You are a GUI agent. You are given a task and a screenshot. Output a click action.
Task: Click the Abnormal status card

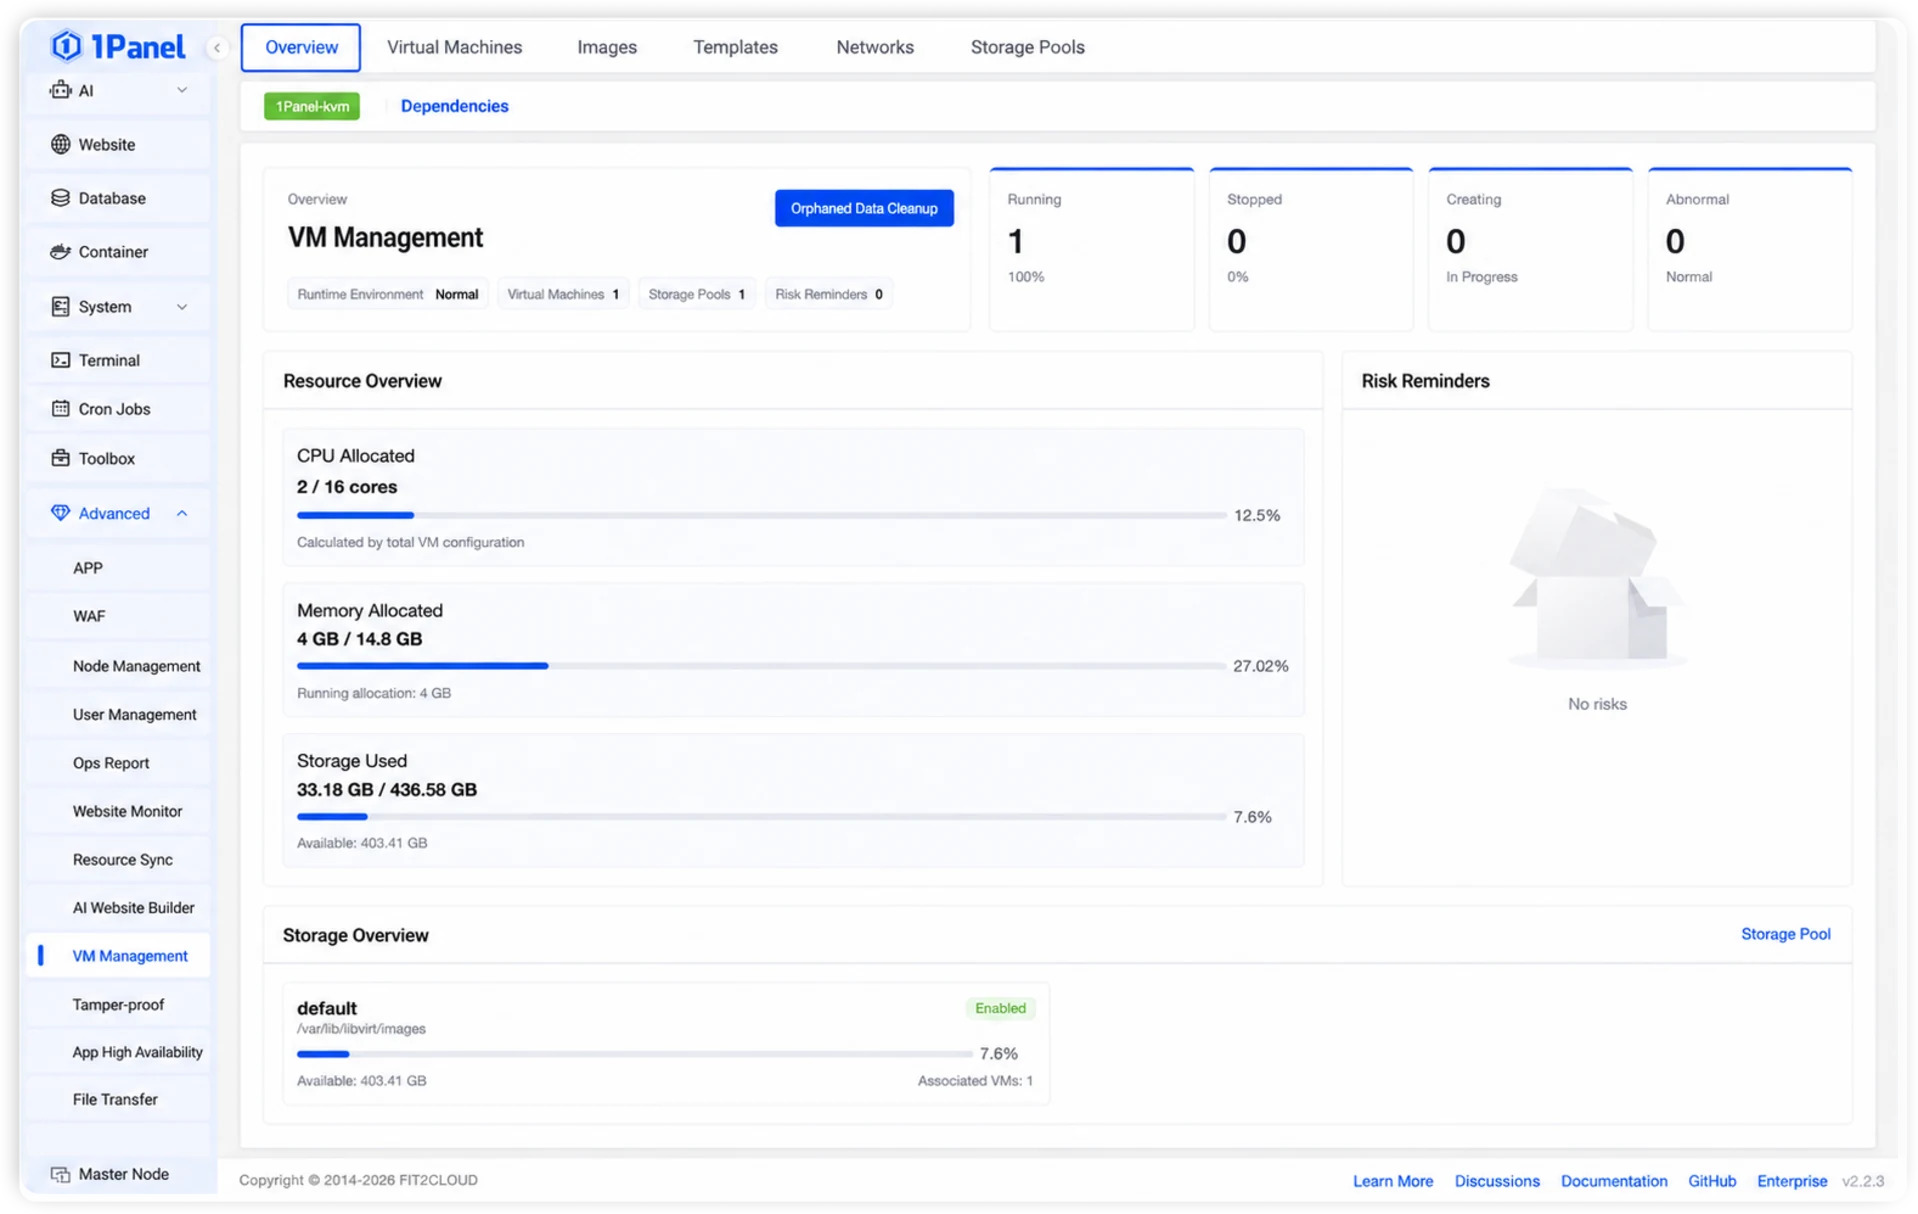(x=1750, y=249)
